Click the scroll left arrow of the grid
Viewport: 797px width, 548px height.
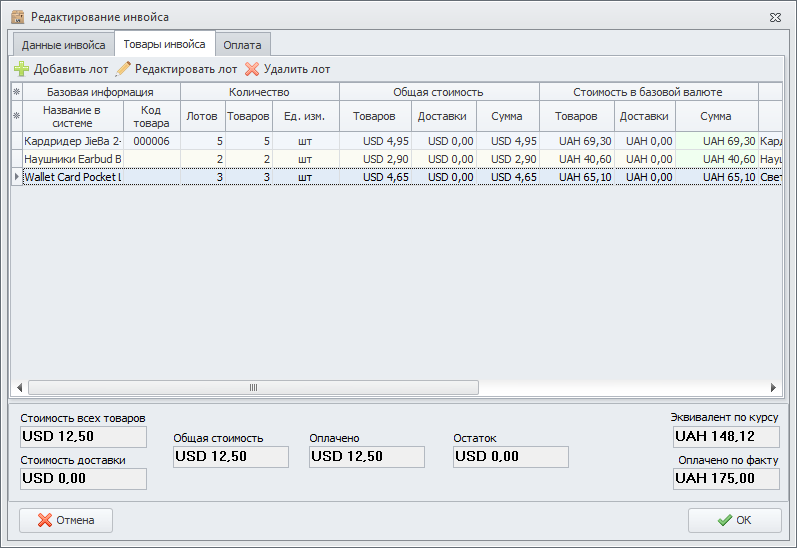coord(19,387)
